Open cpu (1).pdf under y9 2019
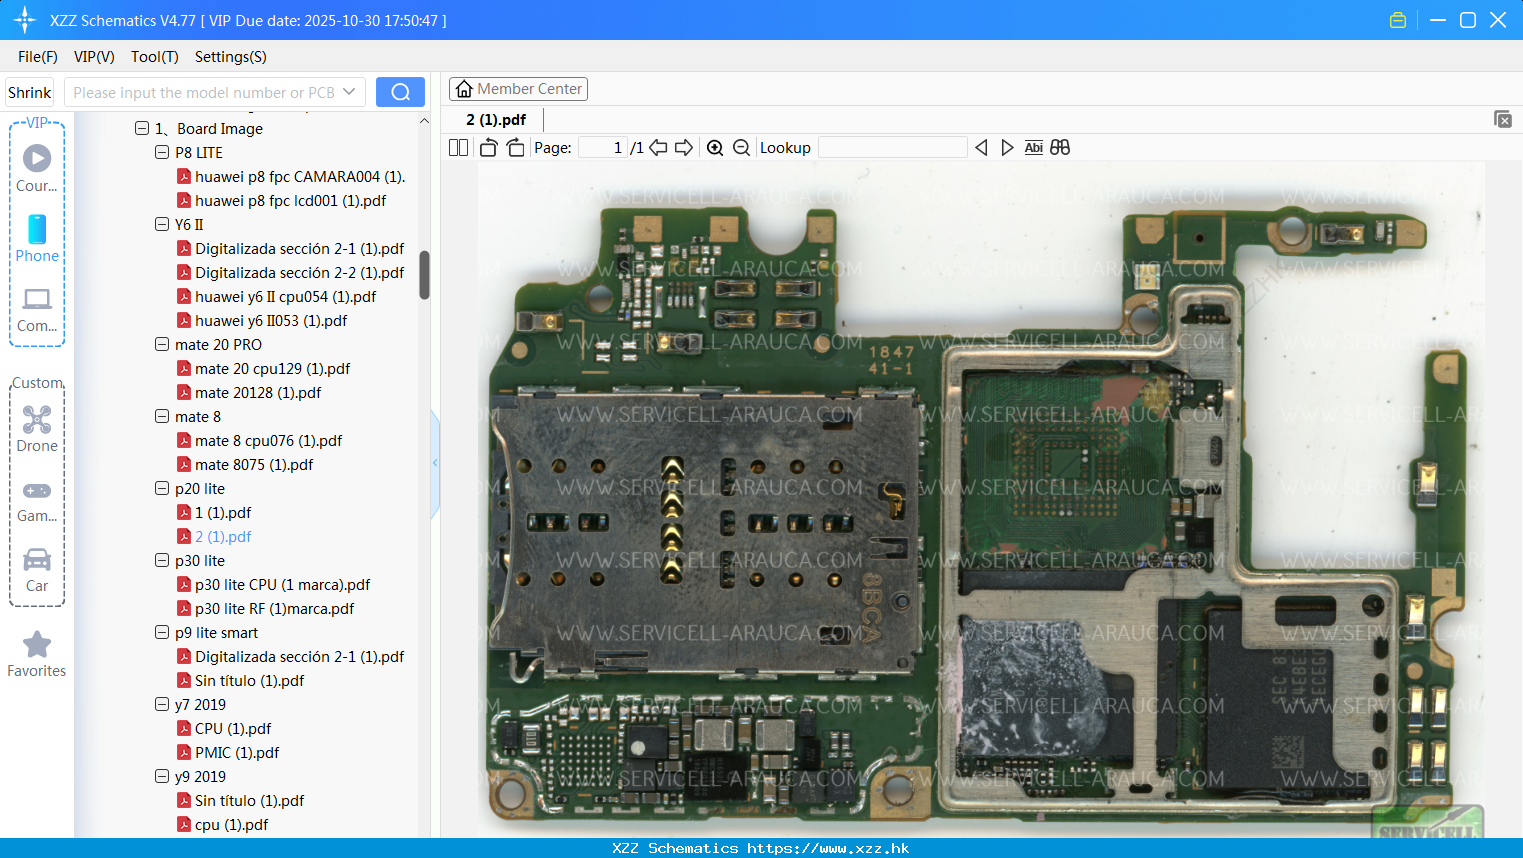1523x858 pixels. tap(231, 824)
